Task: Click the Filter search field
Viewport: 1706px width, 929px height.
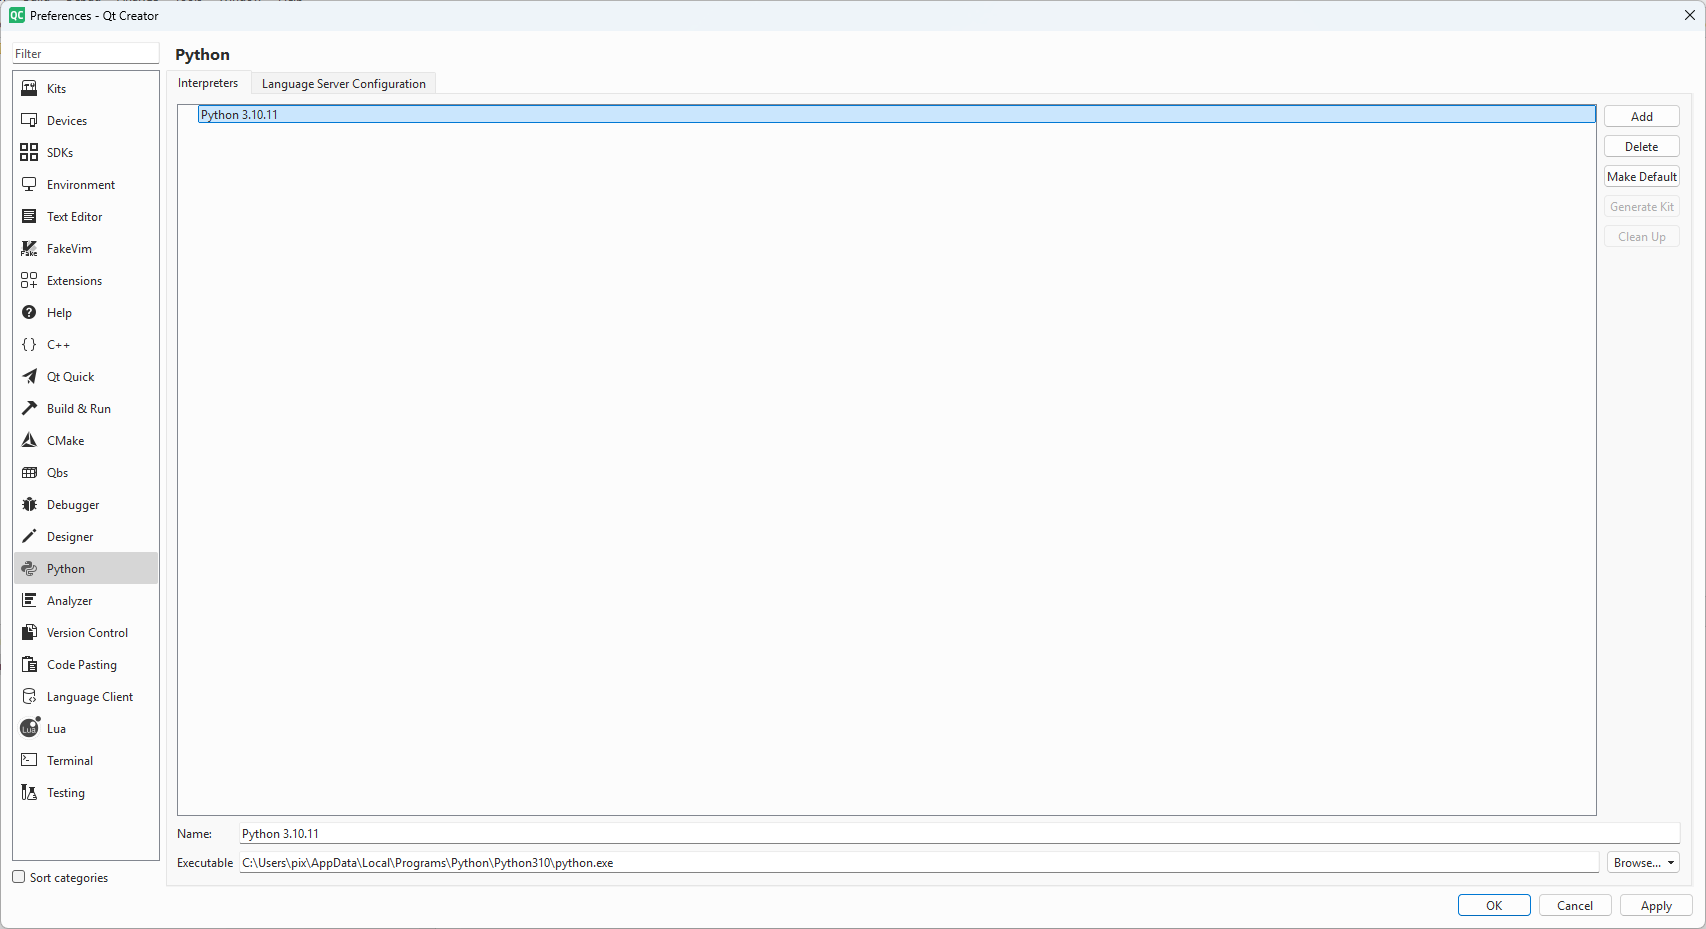Action: pos(86,54)
